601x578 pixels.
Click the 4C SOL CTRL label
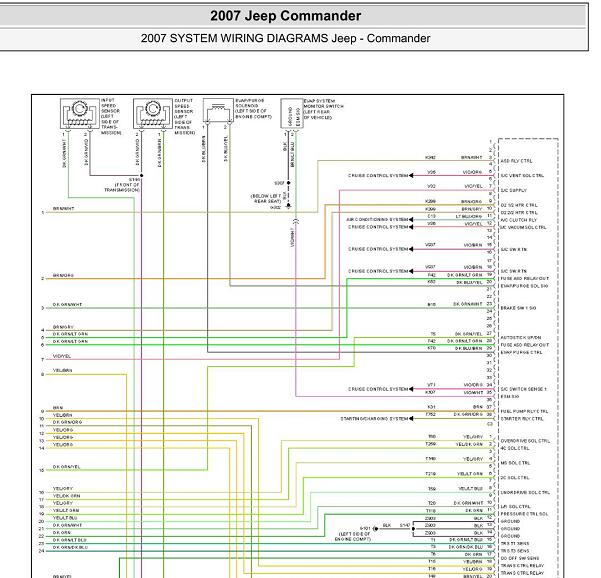515,448
